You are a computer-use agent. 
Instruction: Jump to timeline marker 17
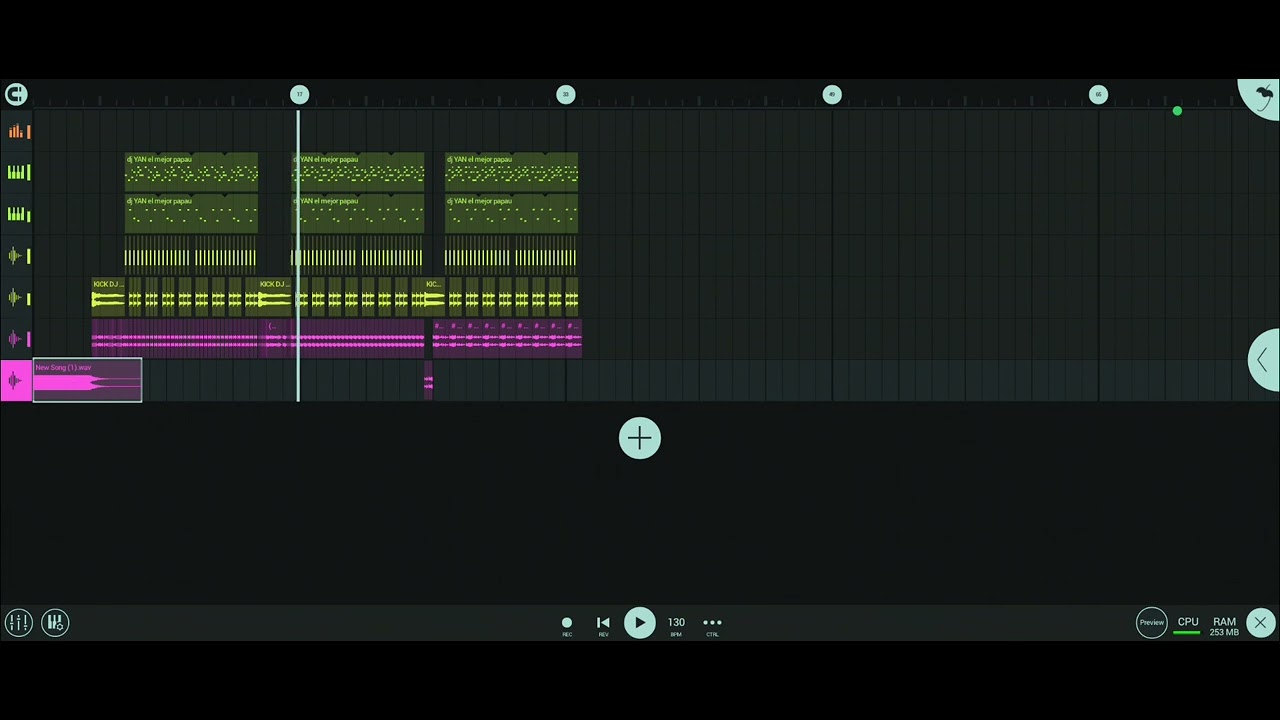pyautogui.click(x=299, y=94)
